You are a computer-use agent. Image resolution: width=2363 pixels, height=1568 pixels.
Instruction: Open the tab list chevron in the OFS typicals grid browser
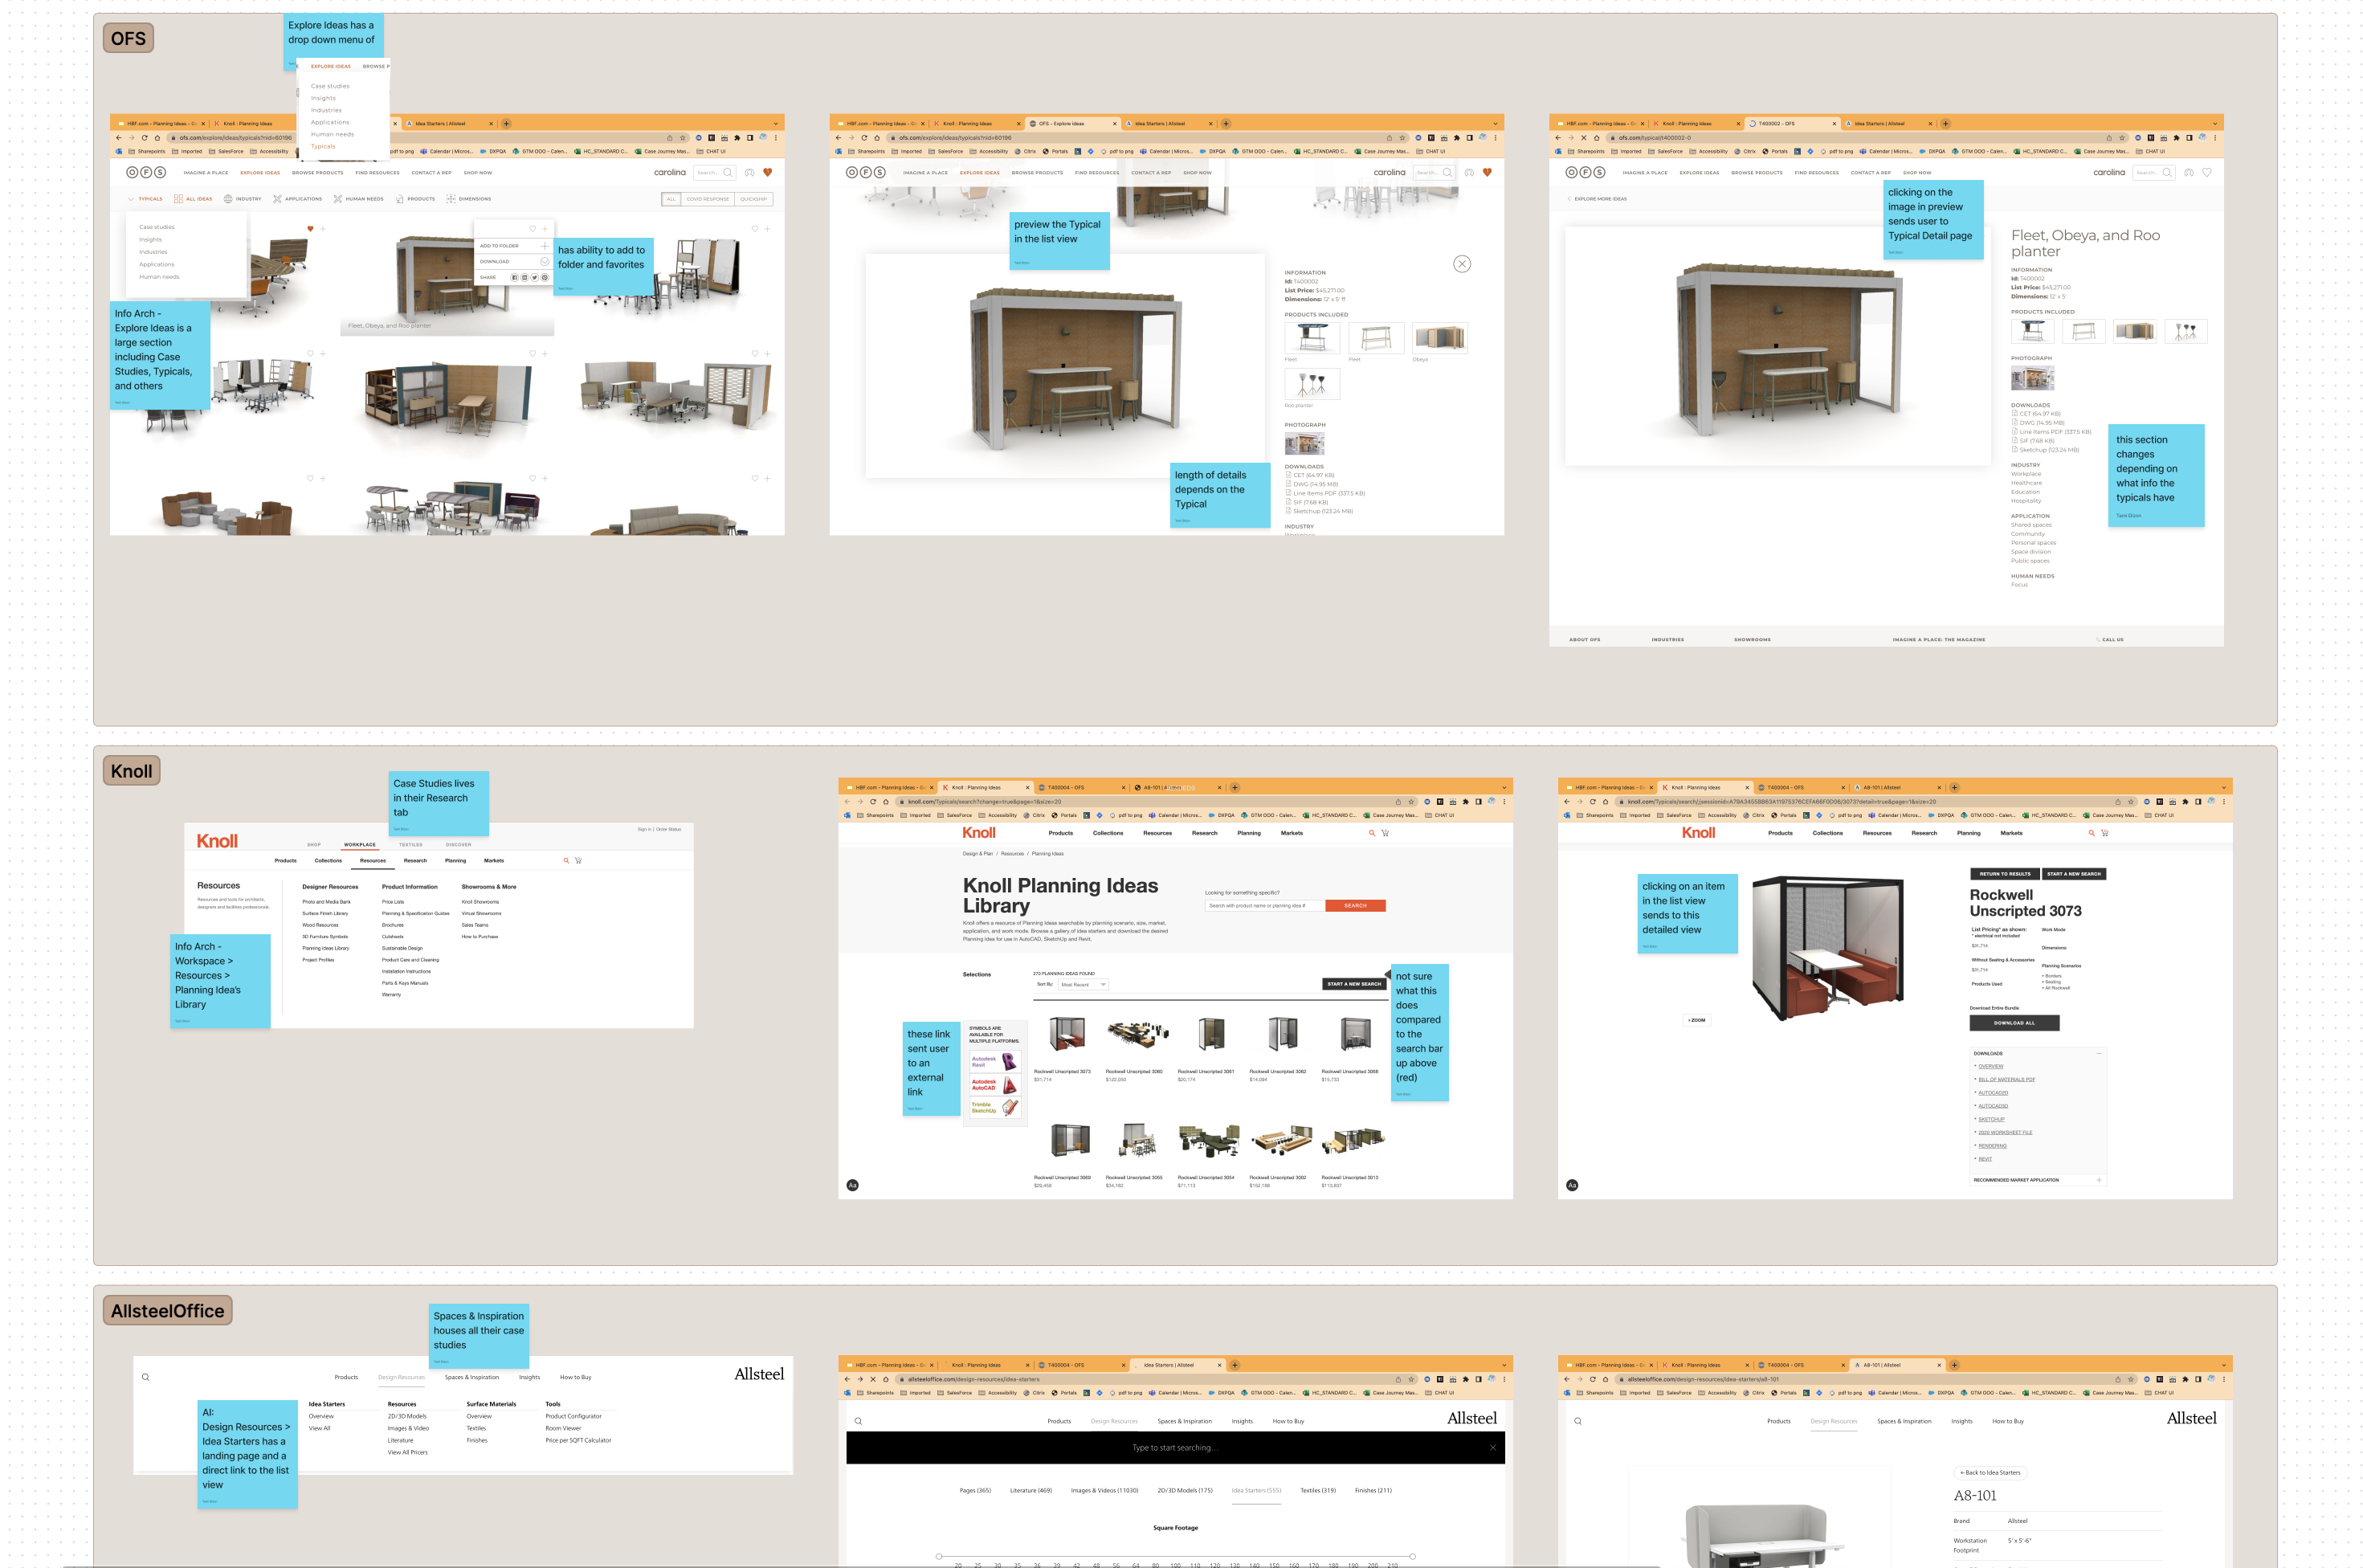(x=775, y=124)
